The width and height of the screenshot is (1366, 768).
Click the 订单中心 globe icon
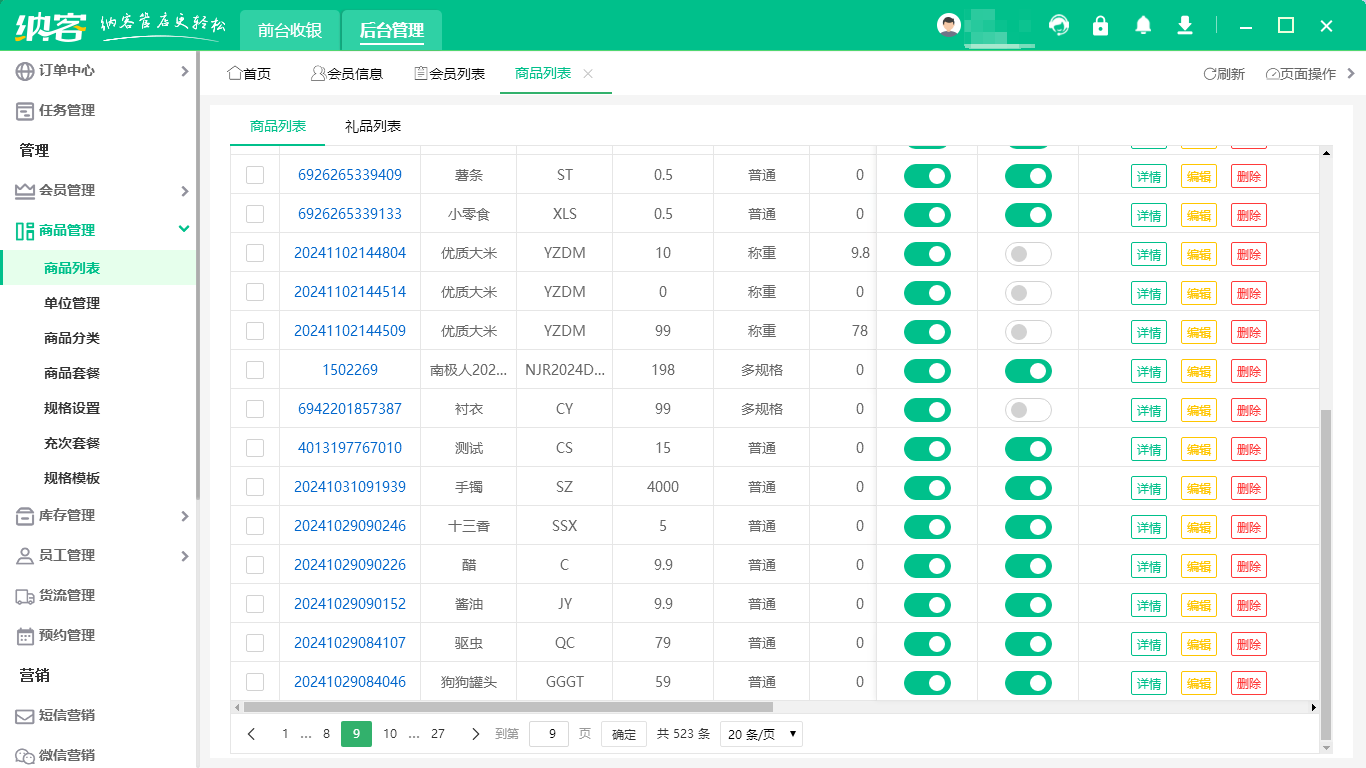point(24,71)
